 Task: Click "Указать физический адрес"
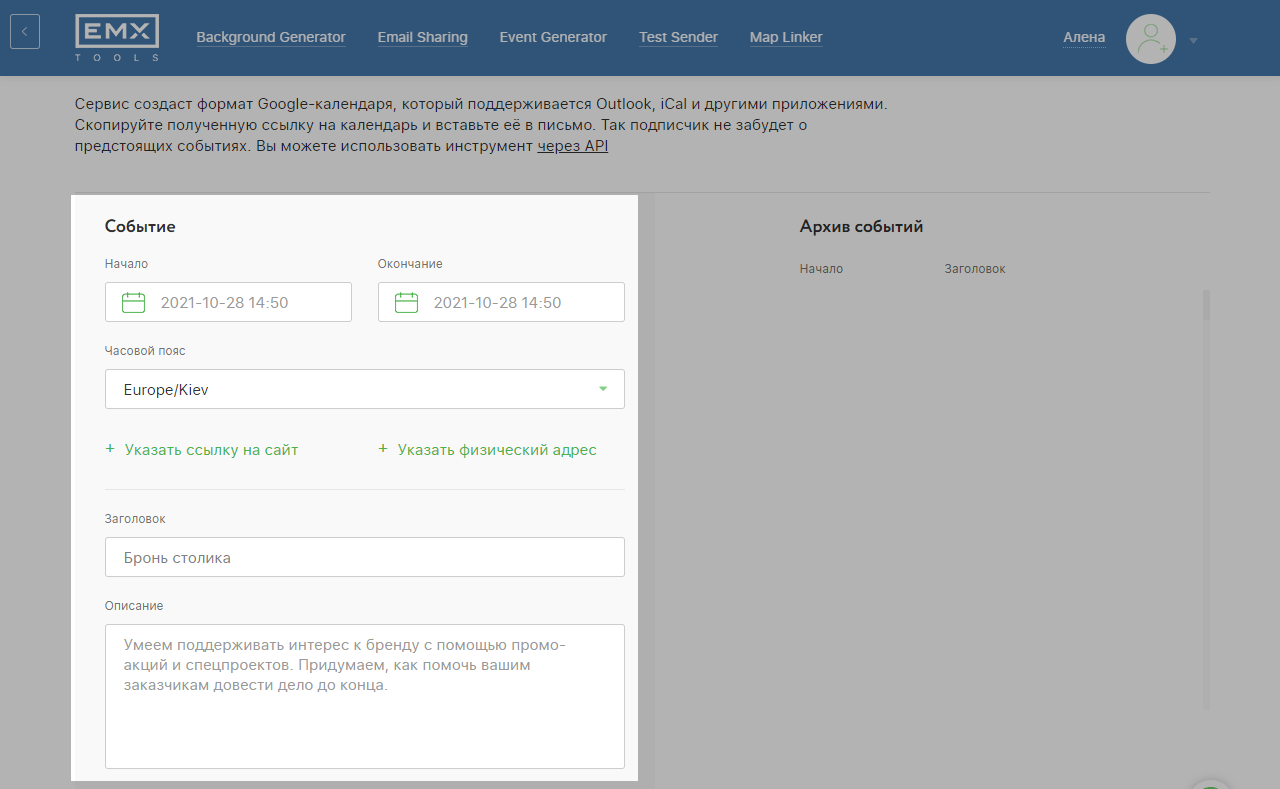pyautogui.click(x=496, y=450)
